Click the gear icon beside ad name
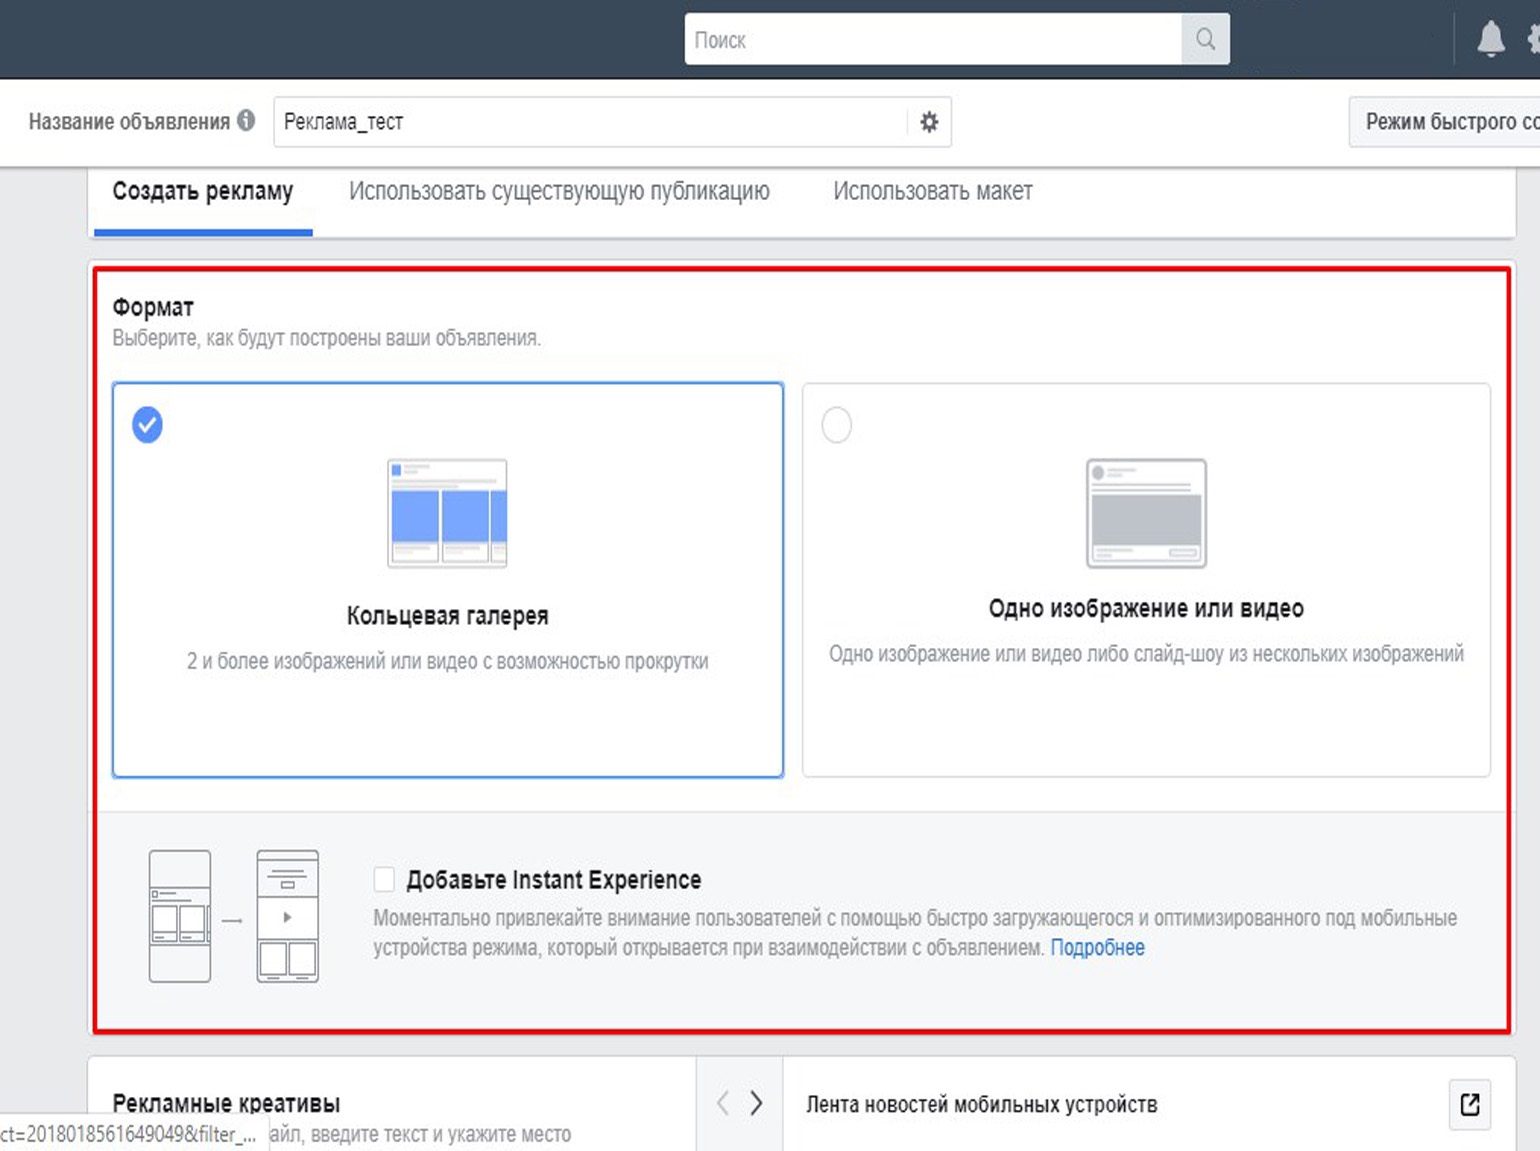The width and height of the screenshot is (1540, 1151). [929, 122]
